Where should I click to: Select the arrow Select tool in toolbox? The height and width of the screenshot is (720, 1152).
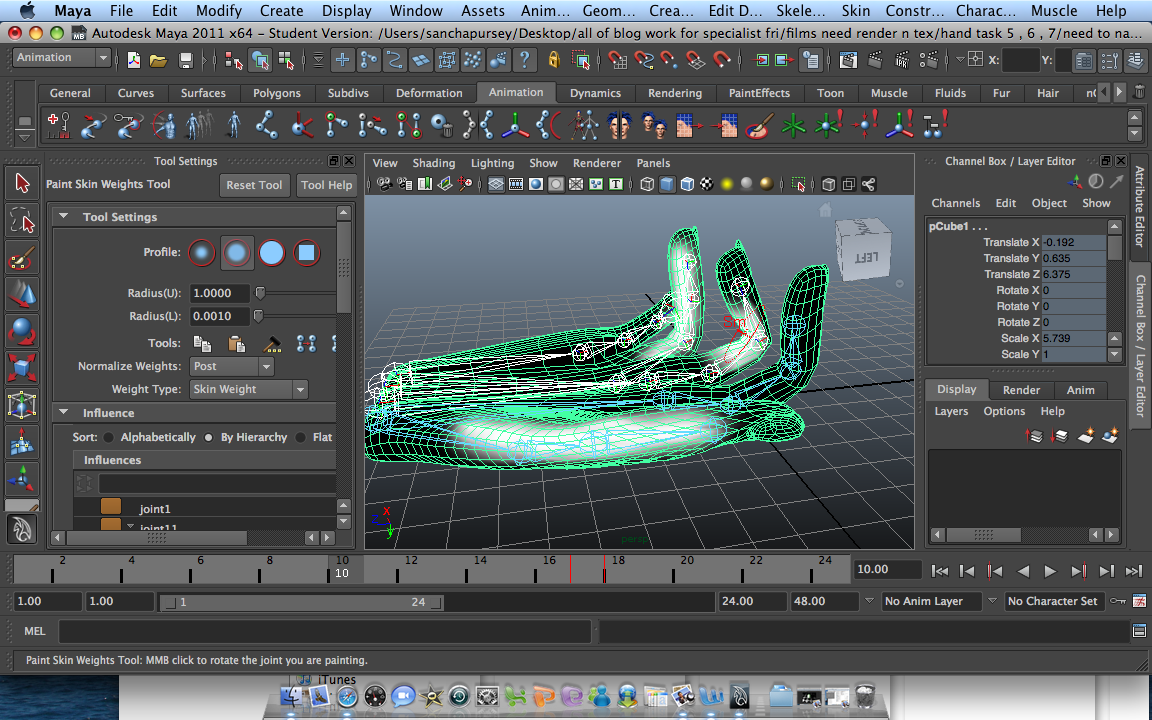22,183
